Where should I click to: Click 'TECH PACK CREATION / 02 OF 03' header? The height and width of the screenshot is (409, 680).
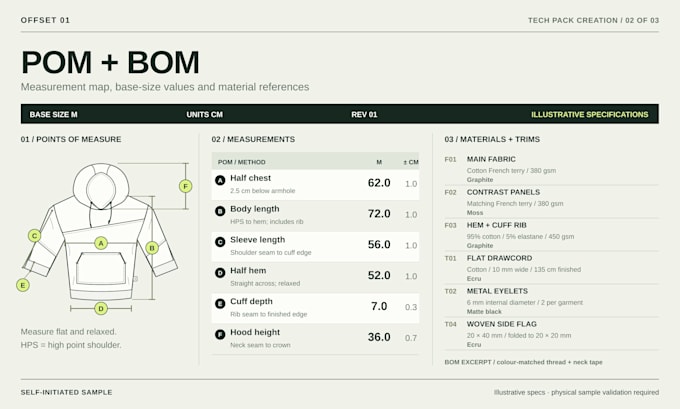pyautogui.click(x=593, y=20)
